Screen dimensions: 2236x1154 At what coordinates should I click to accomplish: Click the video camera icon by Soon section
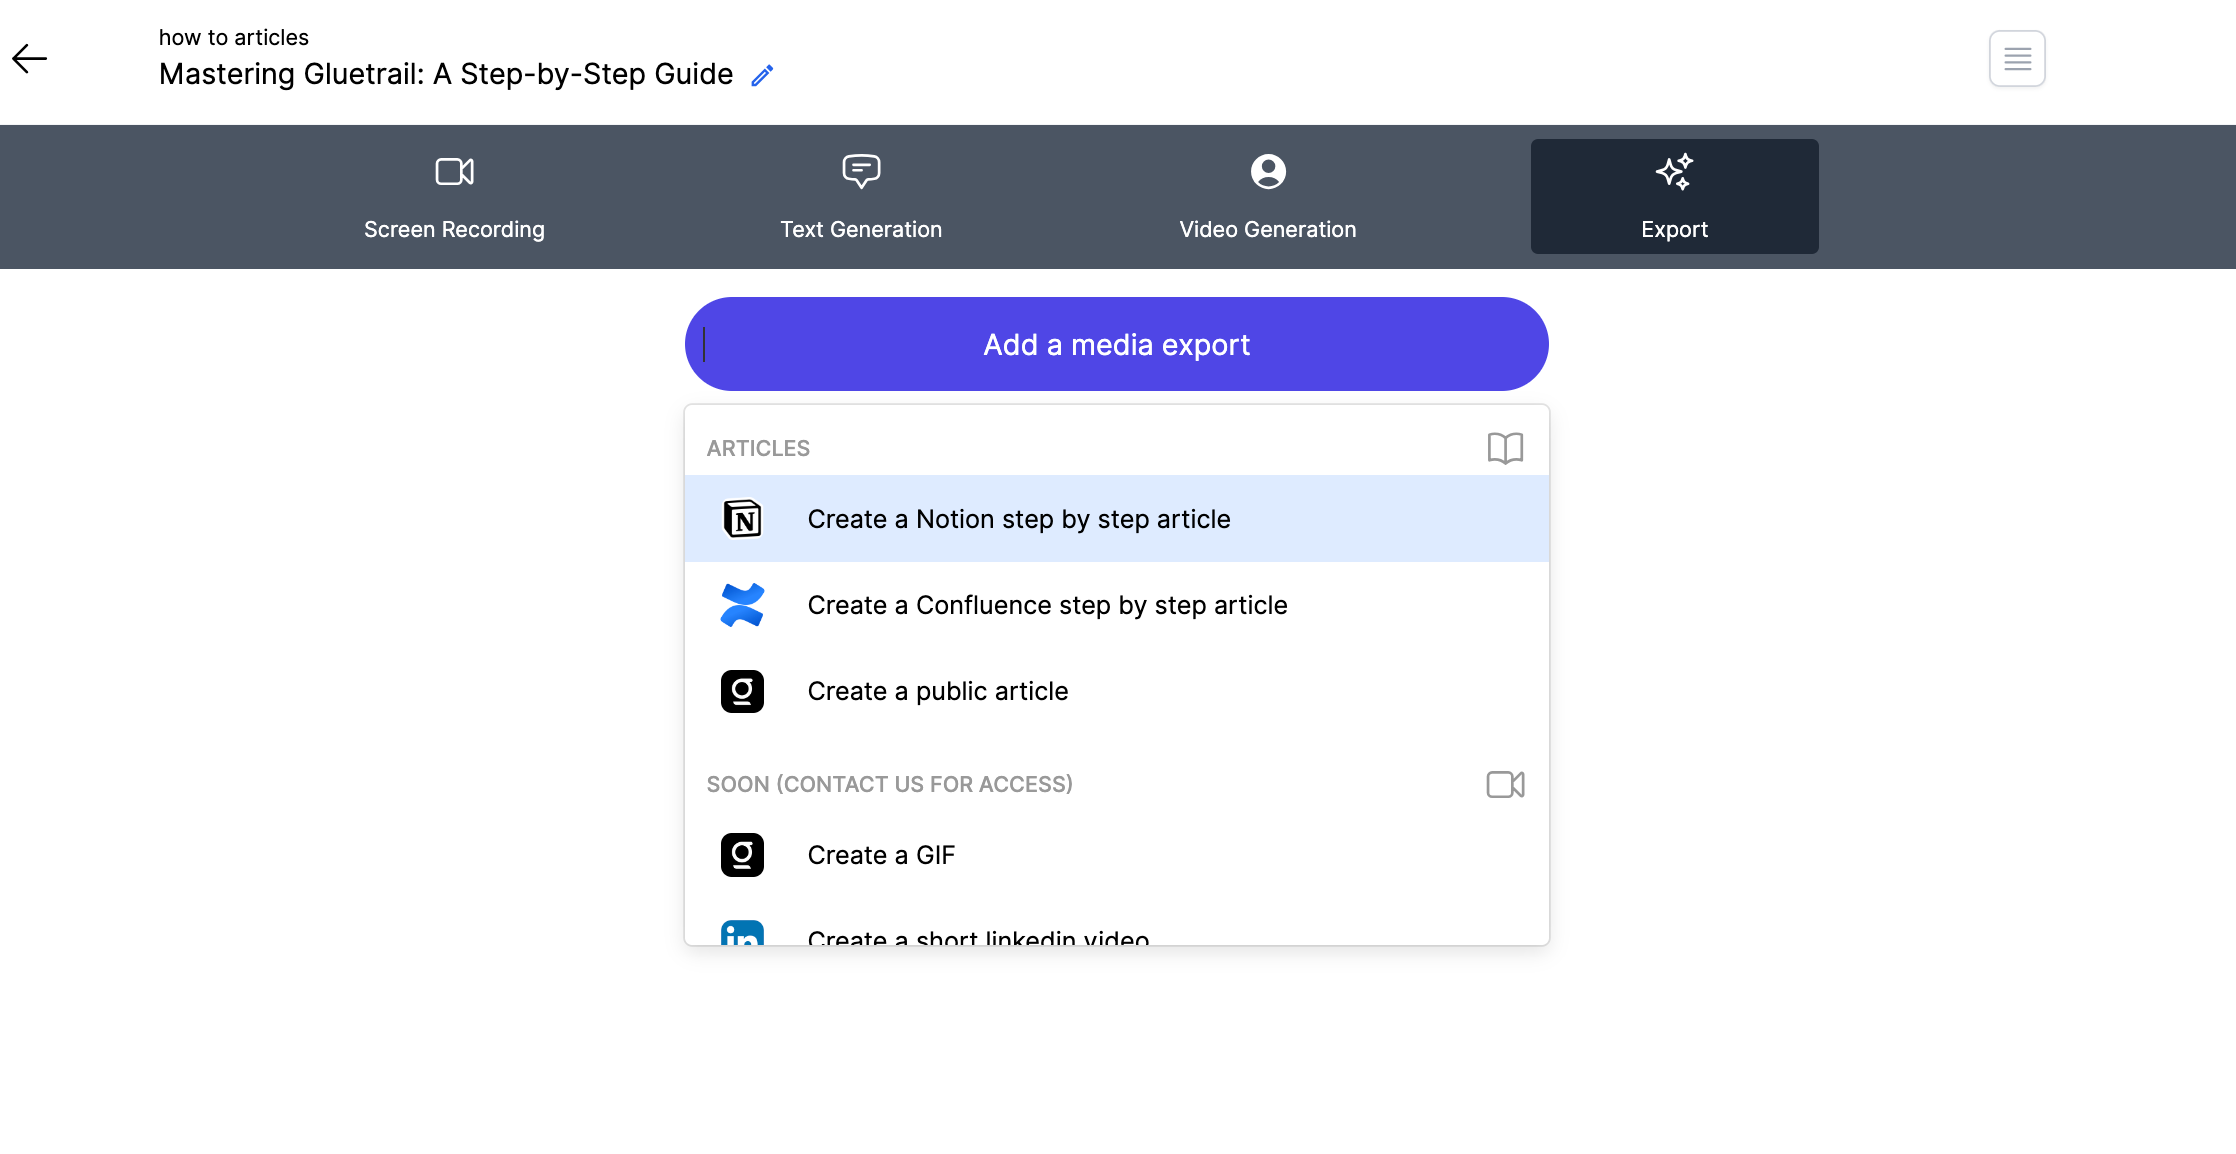pyautogui.click(x=1504, y=784)
